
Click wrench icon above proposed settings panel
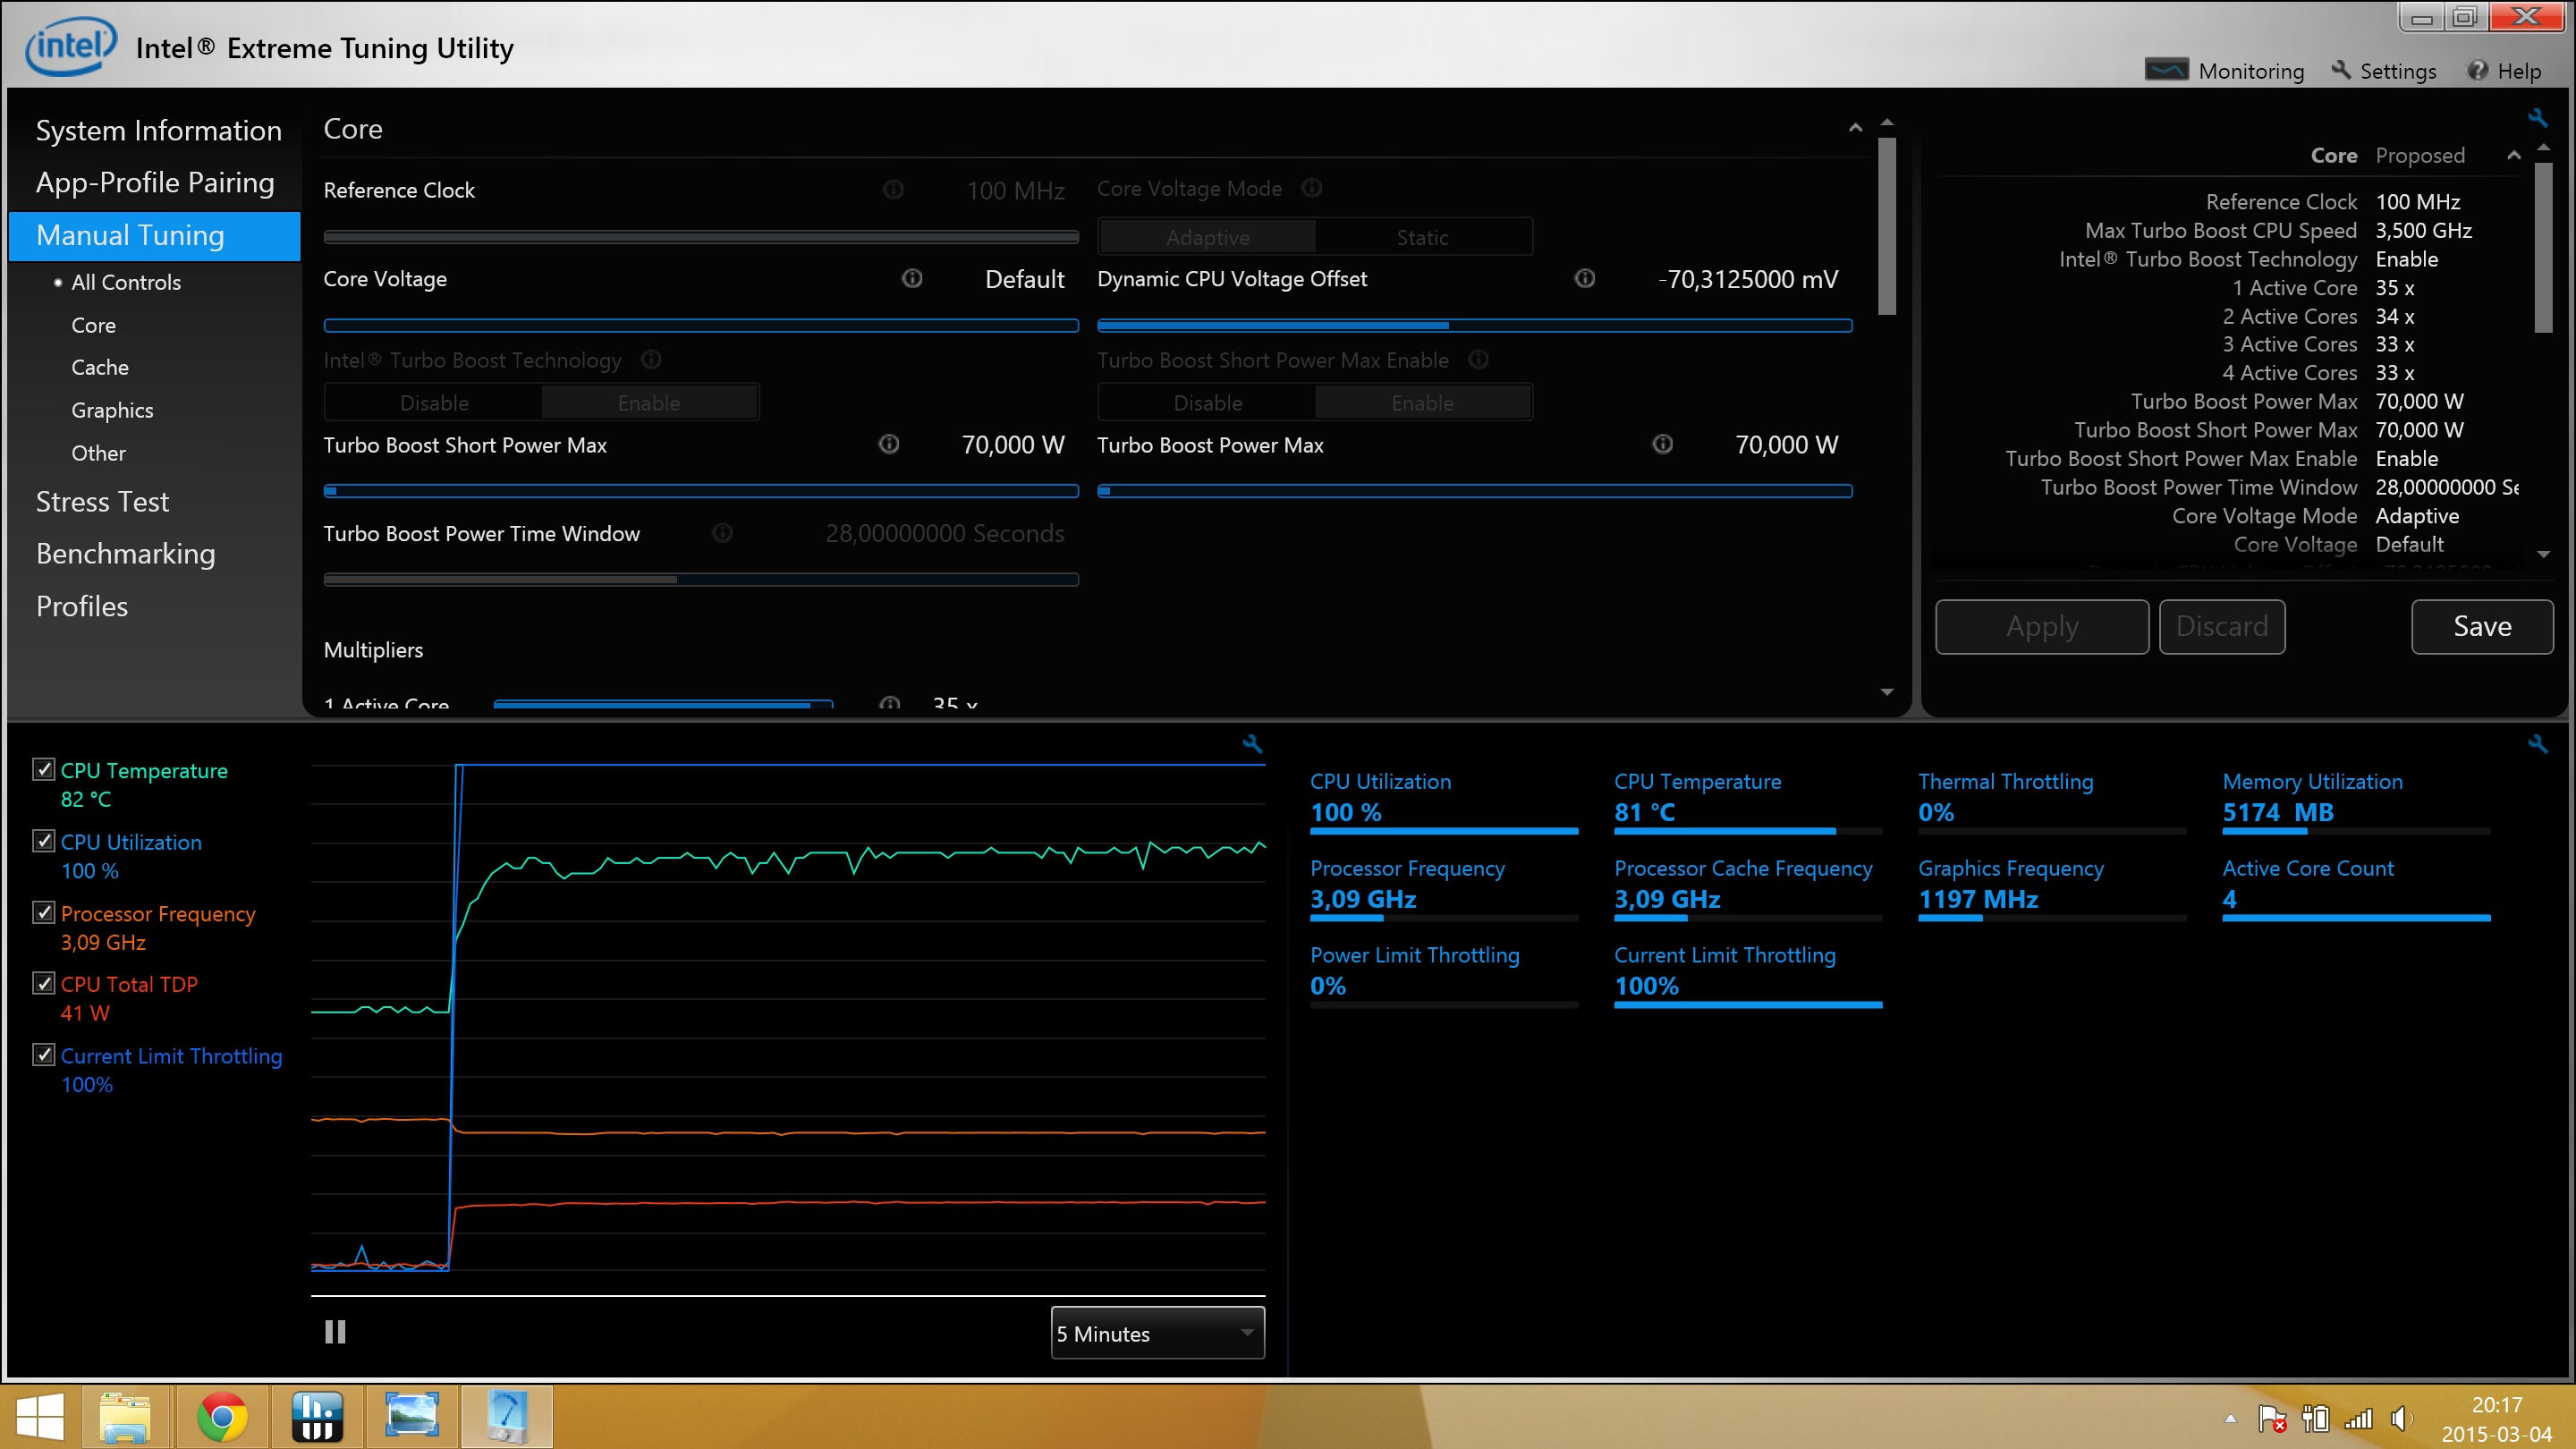pyautogui.click(x=2537, y=118)
